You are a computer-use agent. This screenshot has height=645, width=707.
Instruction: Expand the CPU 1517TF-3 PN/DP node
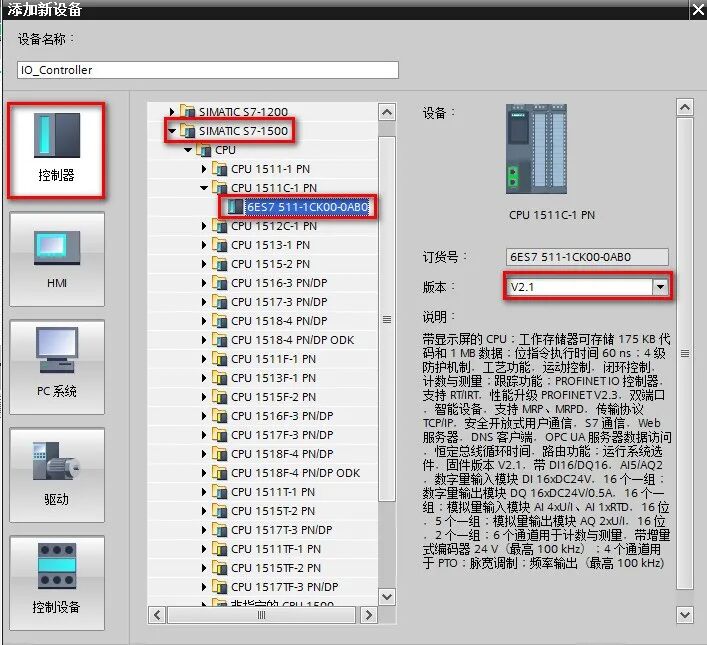[x=204, y=587]
